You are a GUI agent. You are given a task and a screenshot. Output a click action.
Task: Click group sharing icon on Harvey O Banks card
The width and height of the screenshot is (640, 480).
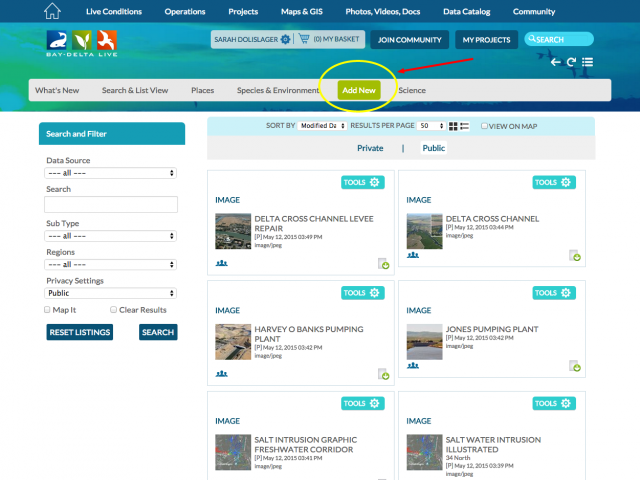pos(221,374)
